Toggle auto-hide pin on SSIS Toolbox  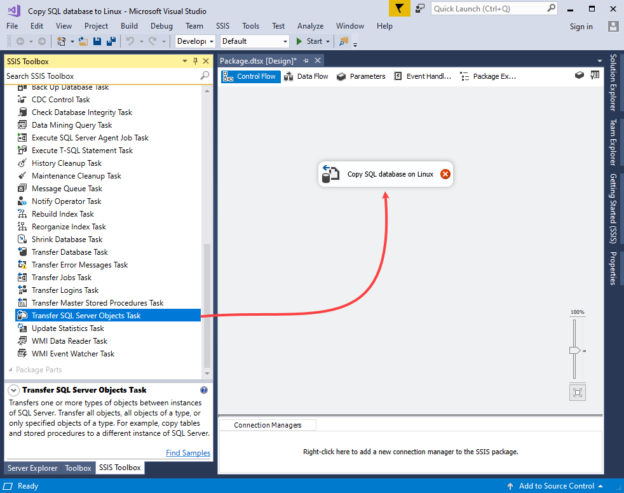pyautogui.click(x=194, y=61)
